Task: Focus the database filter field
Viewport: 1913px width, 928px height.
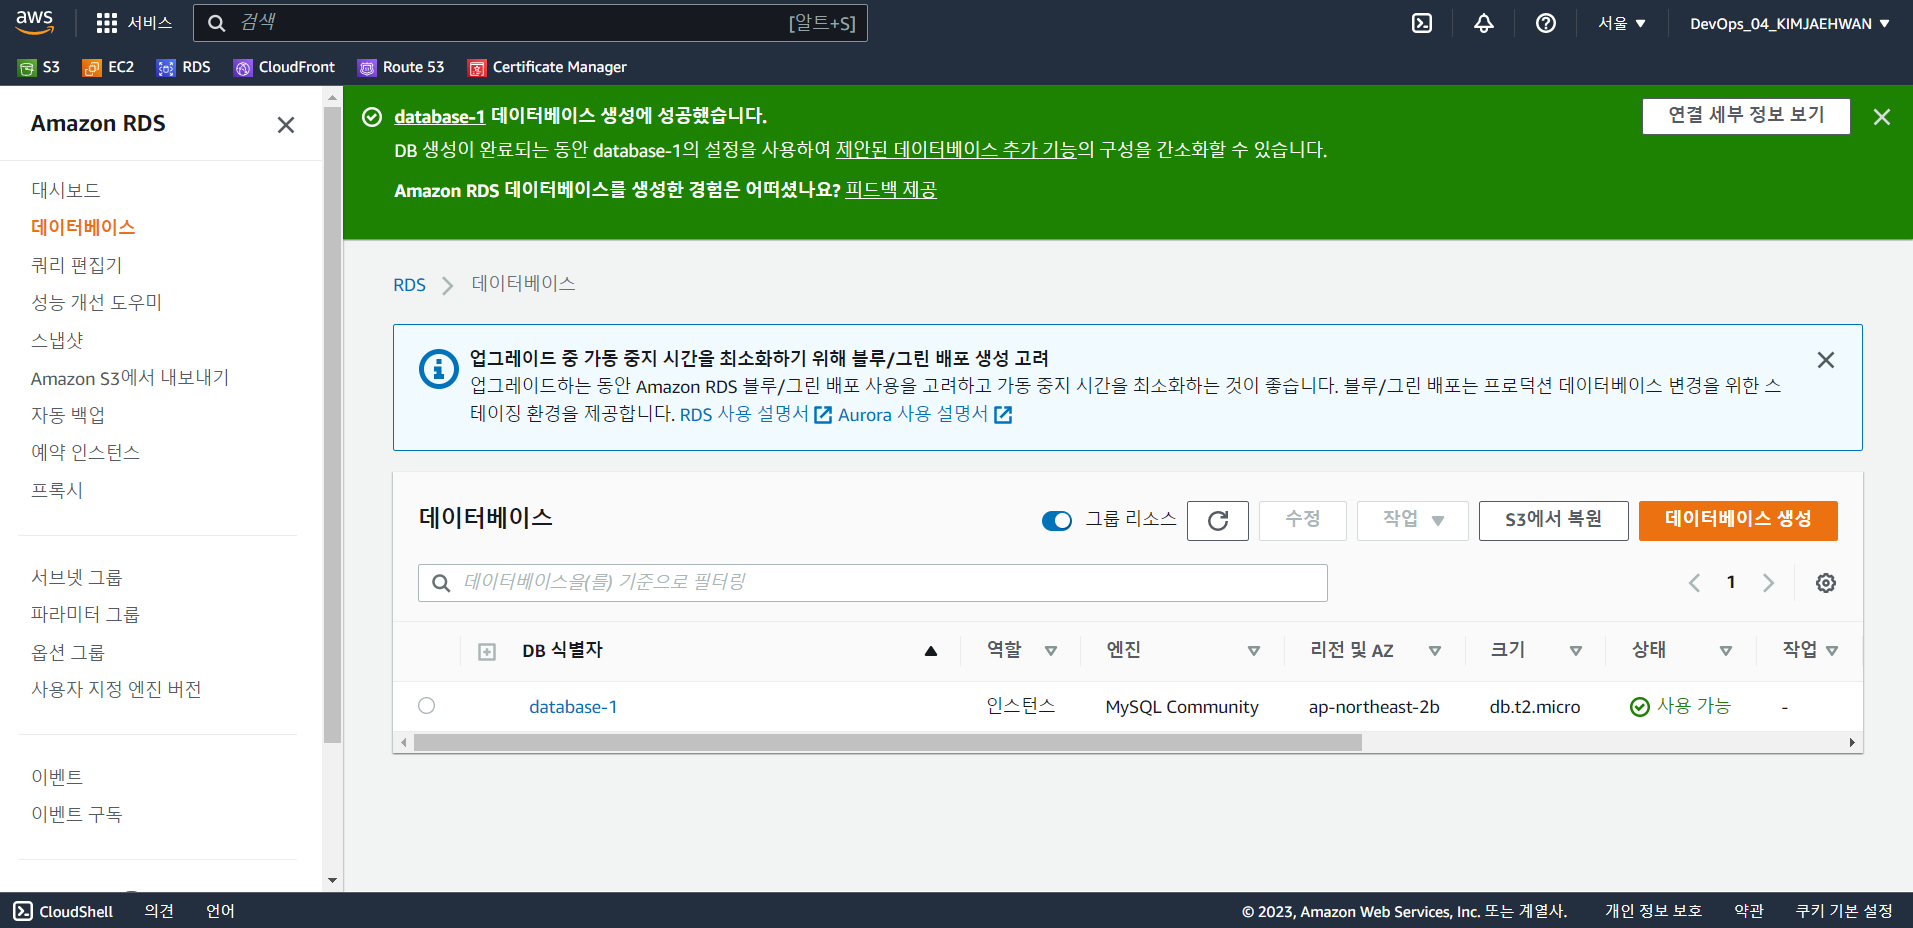Action: pyautogui.click(x=872, y=583)
